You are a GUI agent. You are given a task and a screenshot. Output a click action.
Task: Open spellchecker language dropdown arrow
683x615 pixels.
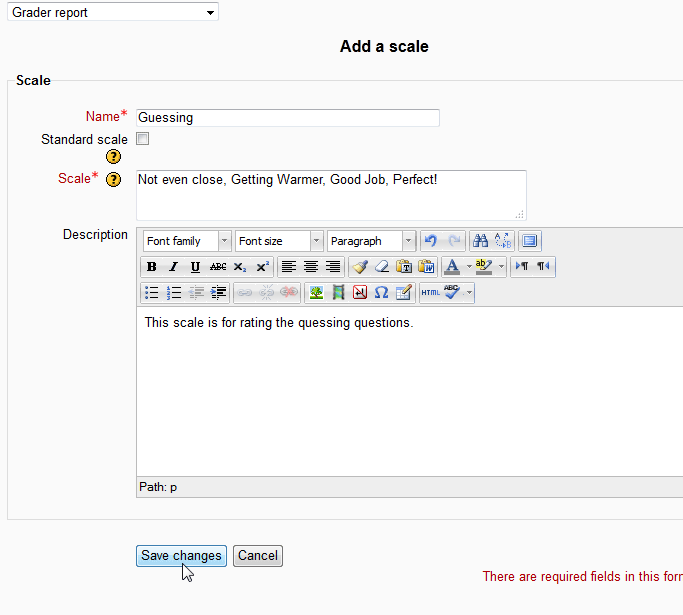(x=469, y=293)
